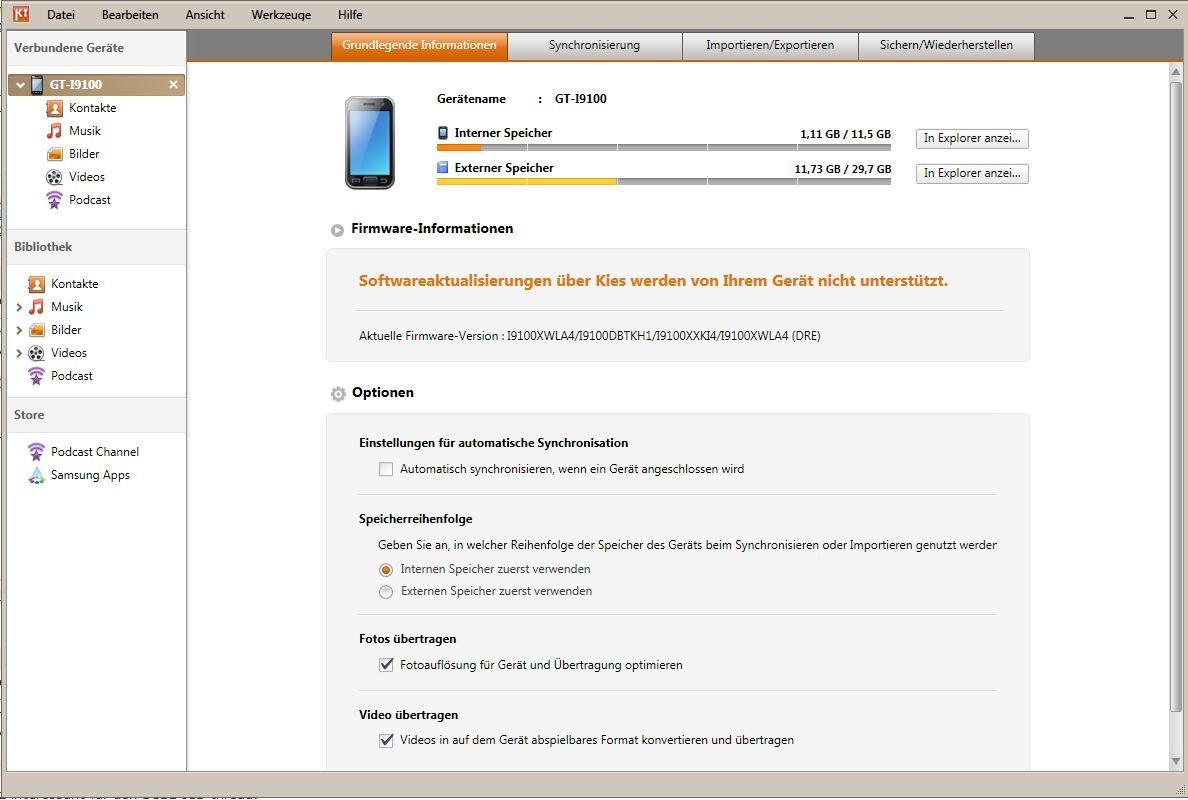
Task: Select Podcast under GT-I9100
Action: click(90, 200)
